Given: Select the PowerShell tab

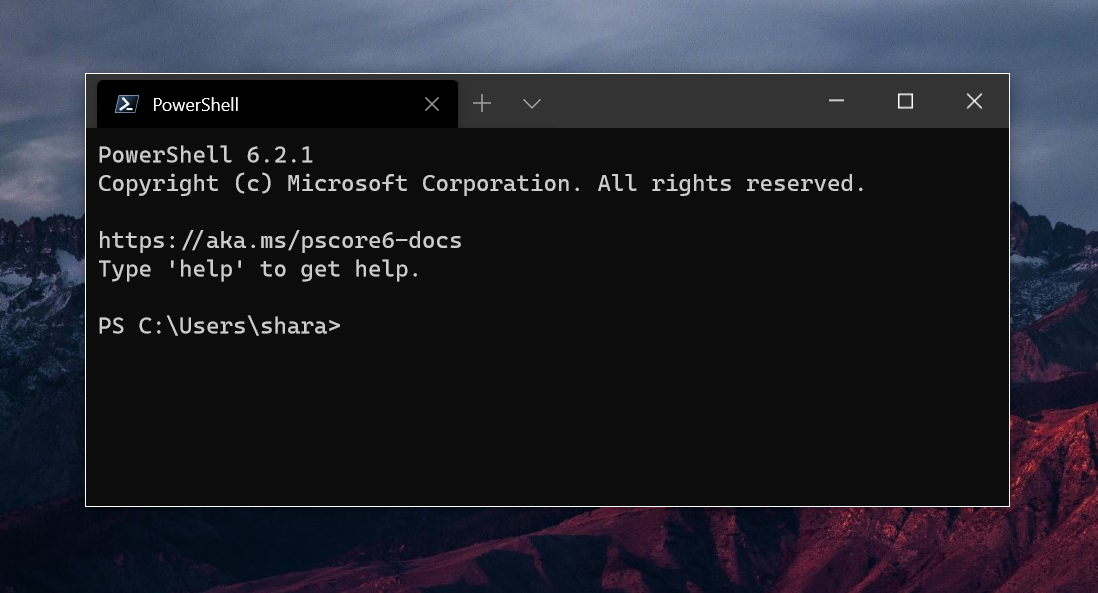Looking at the screenshot, I should coord(277,104).
